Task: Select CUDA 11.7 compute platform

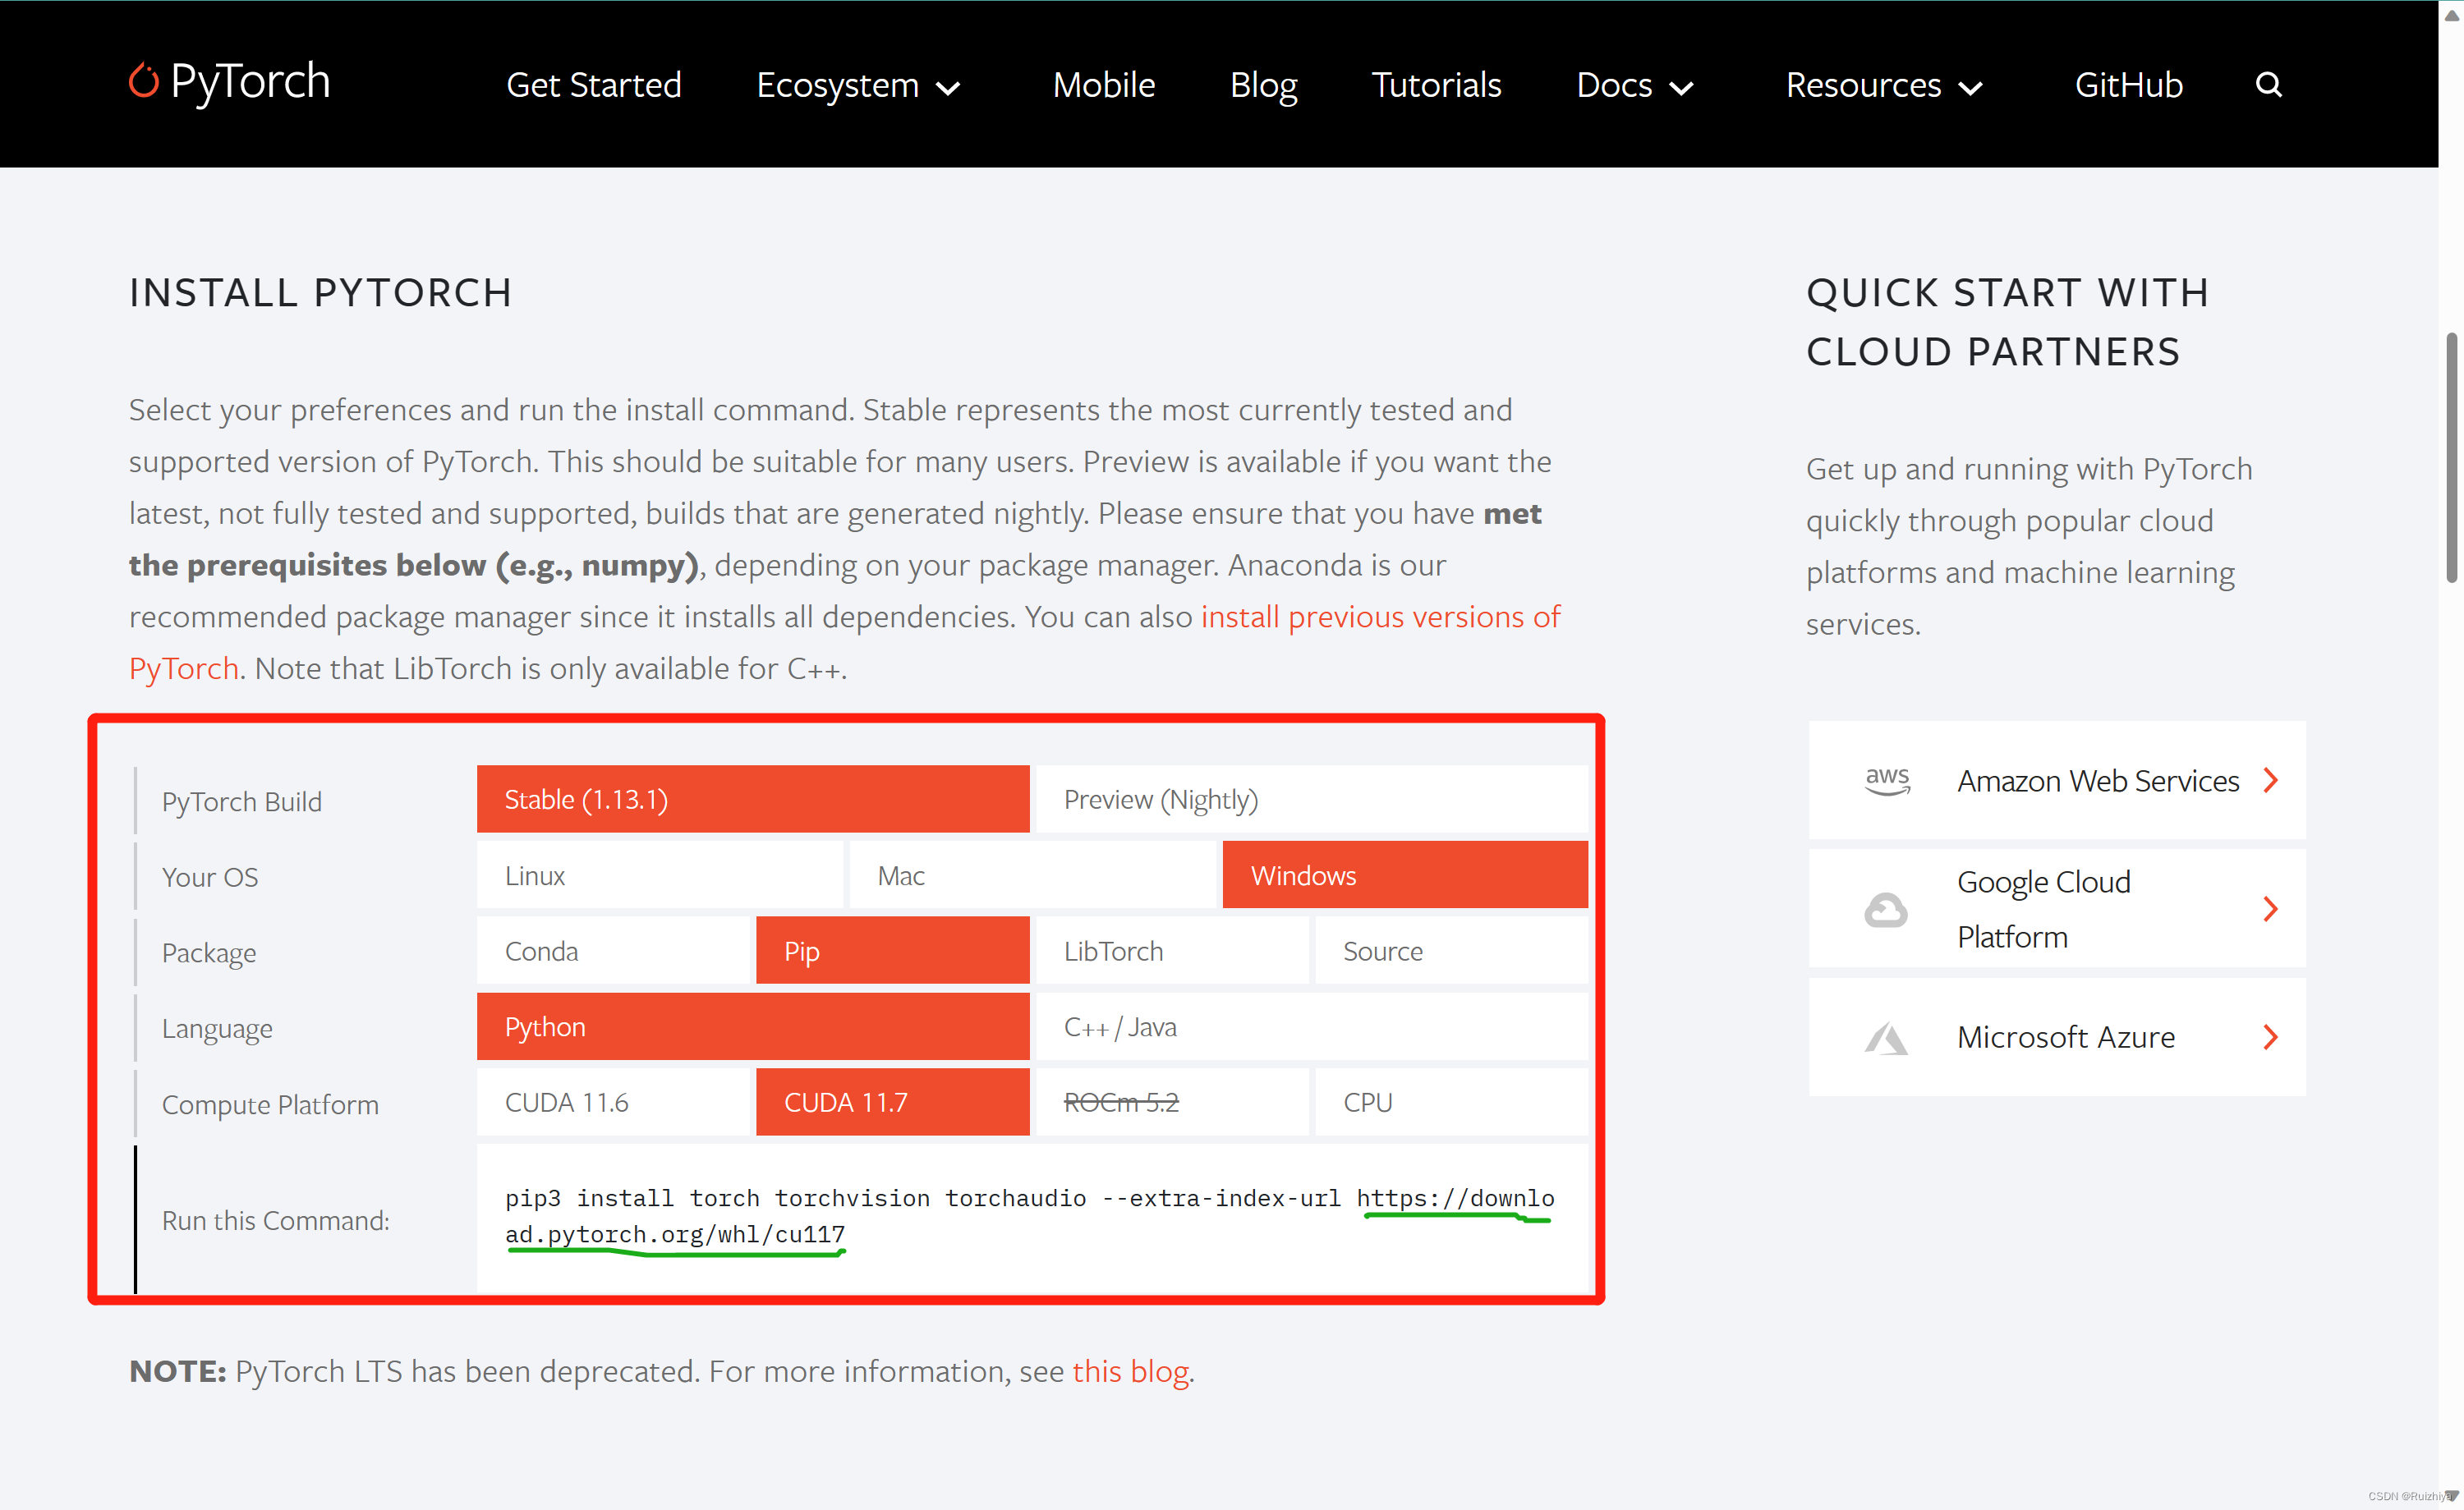Action: (x=893, y=1102)
